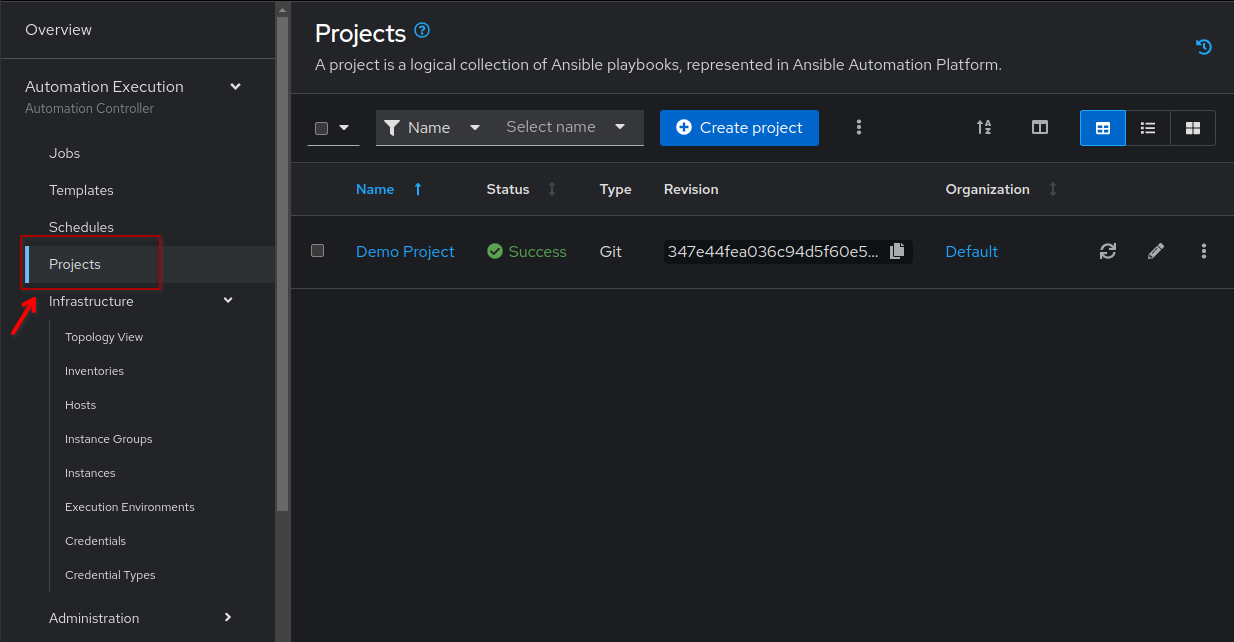The image size is (1234, 642).
Task: Click the Organization column header
Action: pos(987,189)
